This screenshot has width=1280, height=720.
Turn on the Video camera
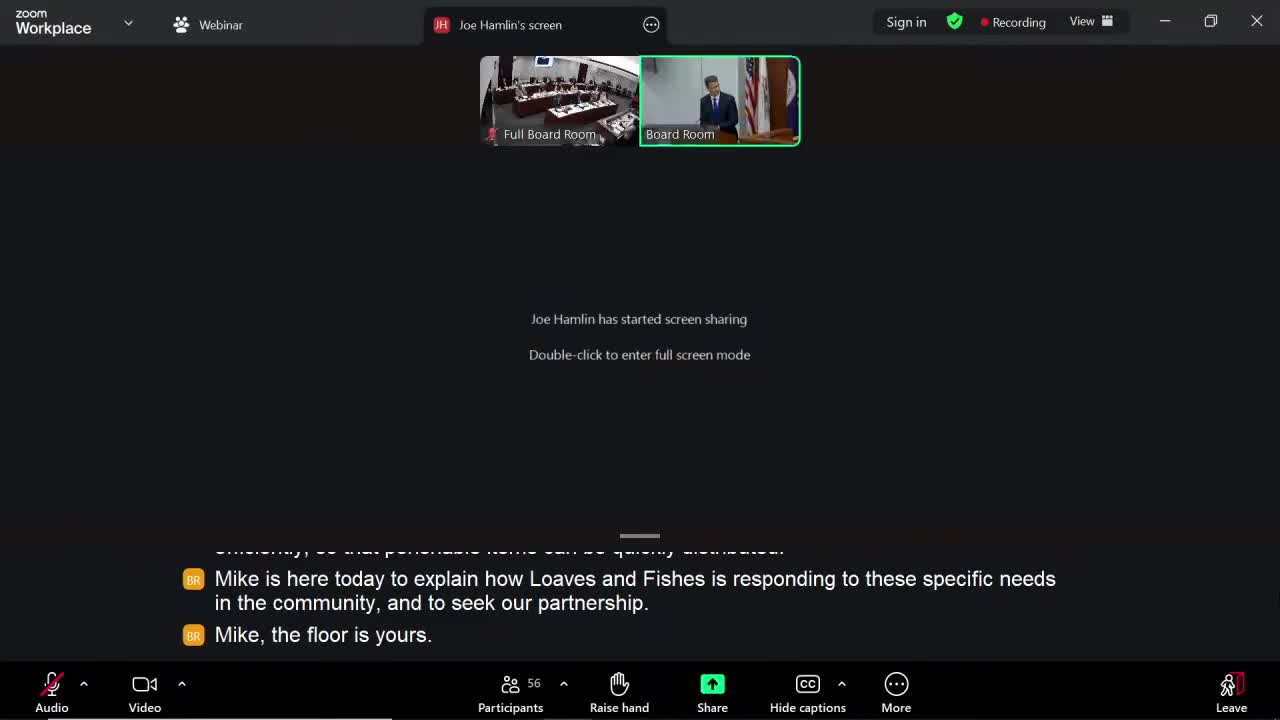point(145,692)
